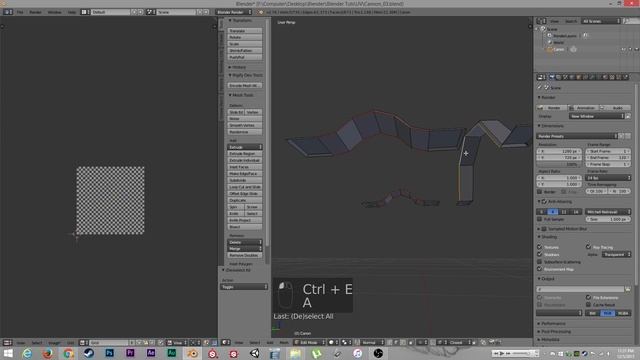
Task: Enable the Full Sample checkbox
Action: tap(540, 219)
